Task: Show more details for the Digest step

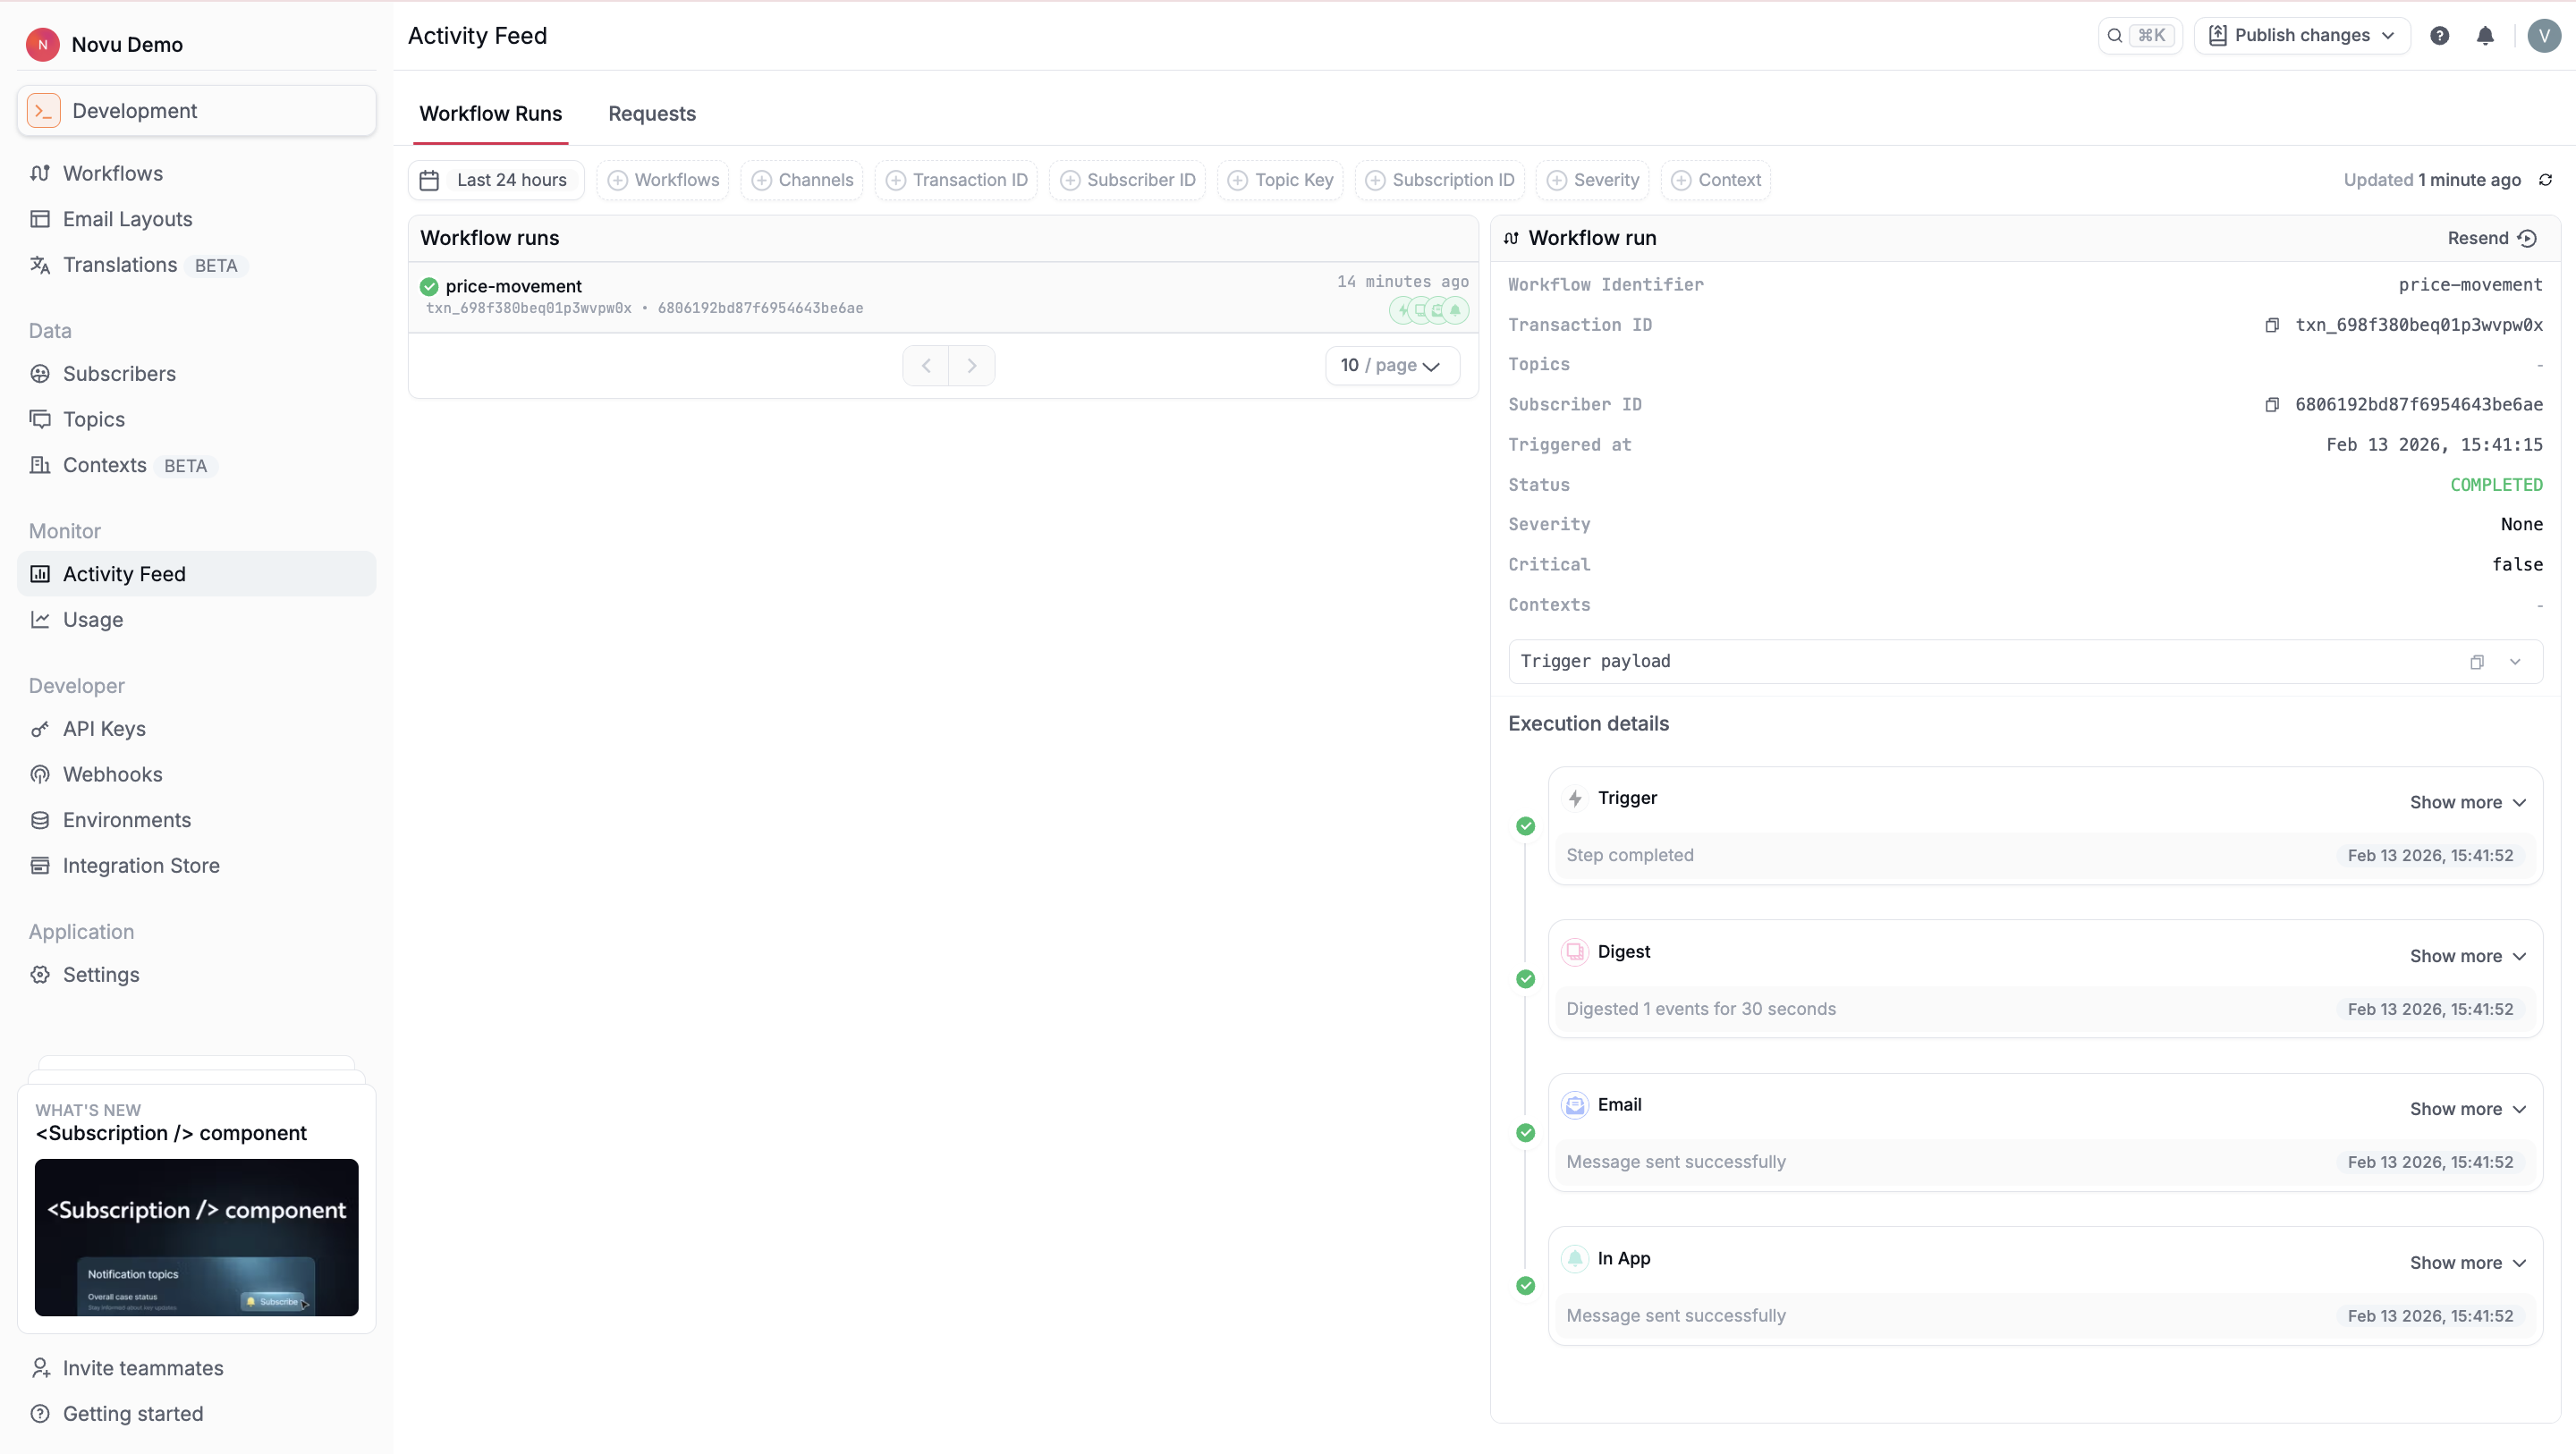Action: [x=2467, y=956]
